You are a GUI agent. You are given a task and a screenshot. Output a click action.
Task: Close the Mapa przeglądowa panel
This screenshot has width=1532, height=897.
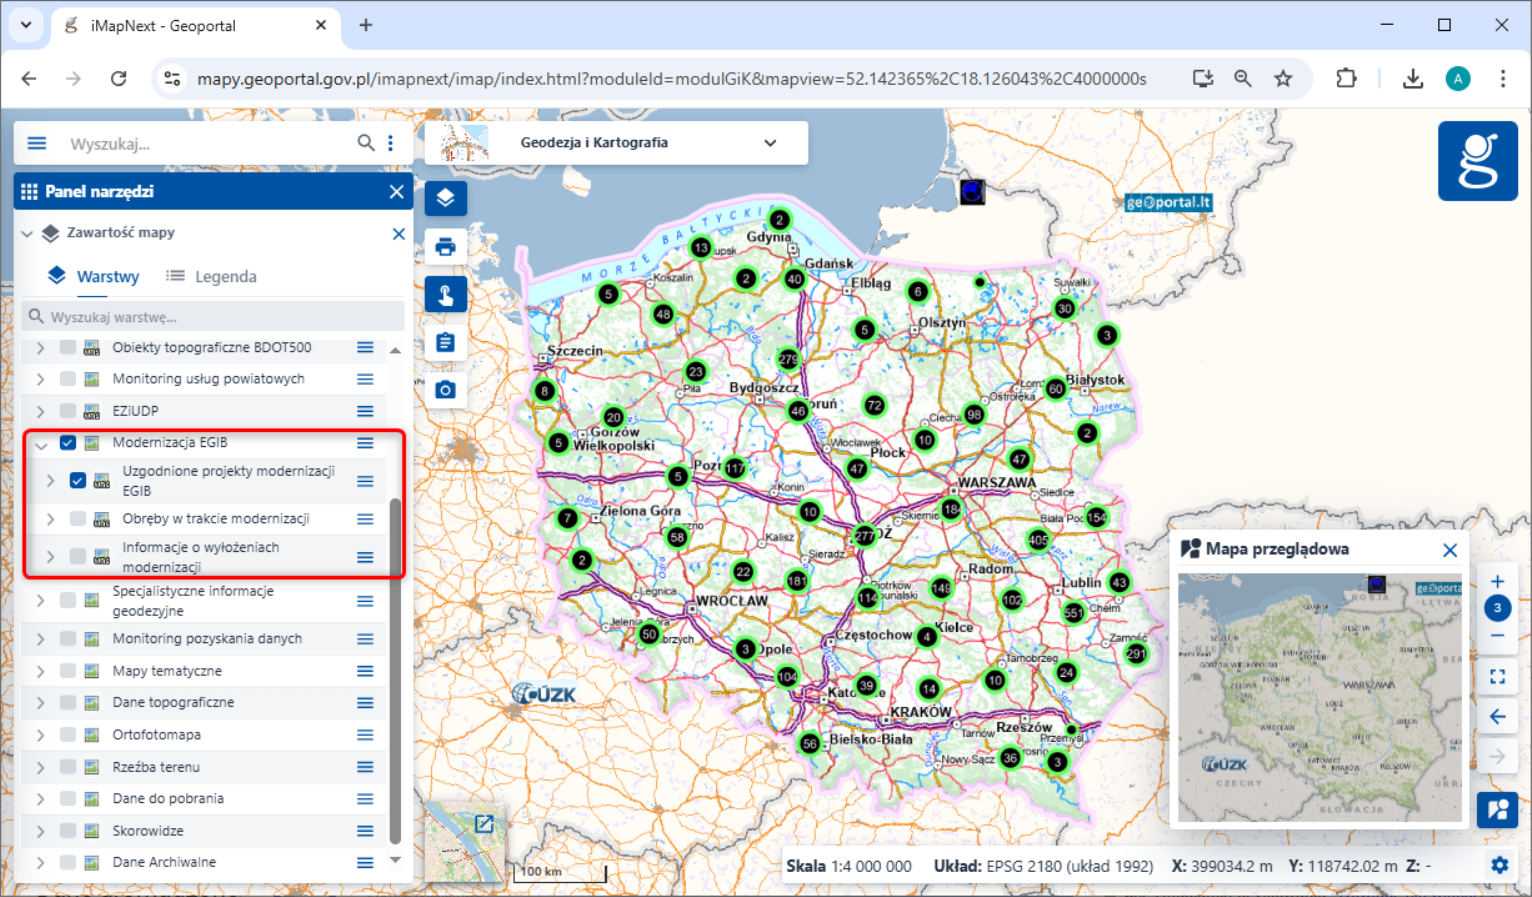click(x=1449, y=550)
